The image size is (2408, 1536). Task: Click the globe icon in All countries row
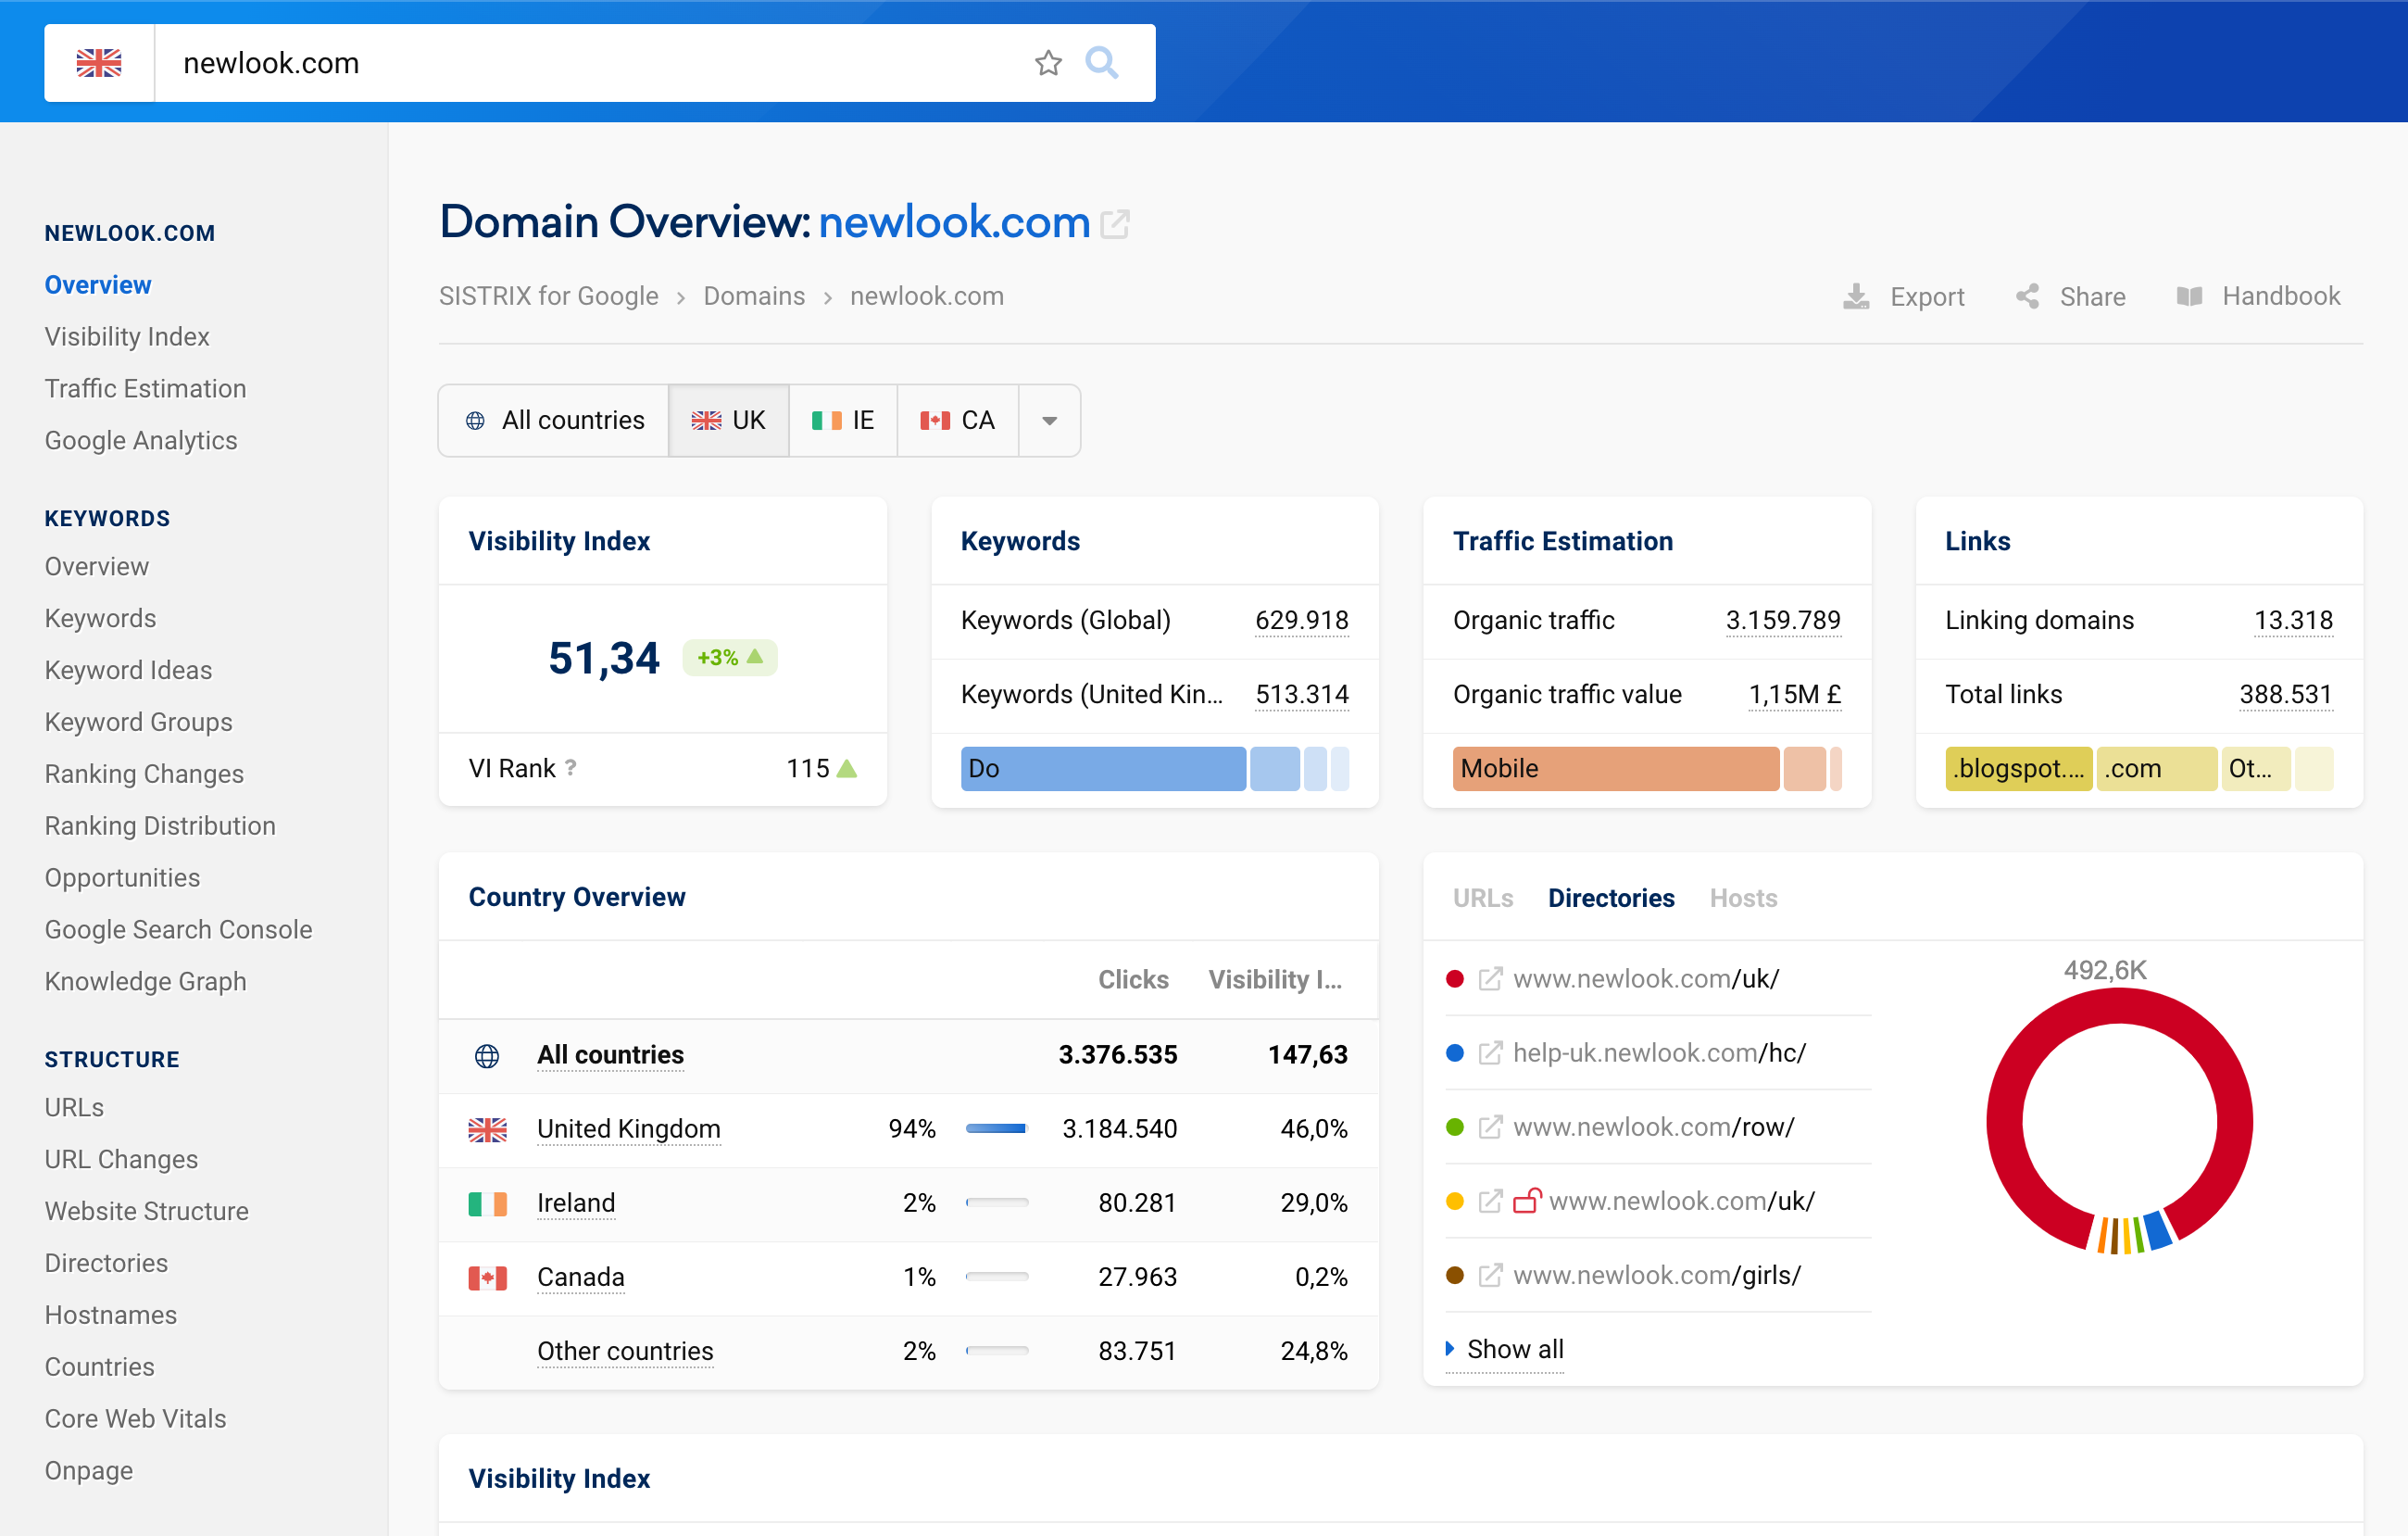pos(487,1056)
